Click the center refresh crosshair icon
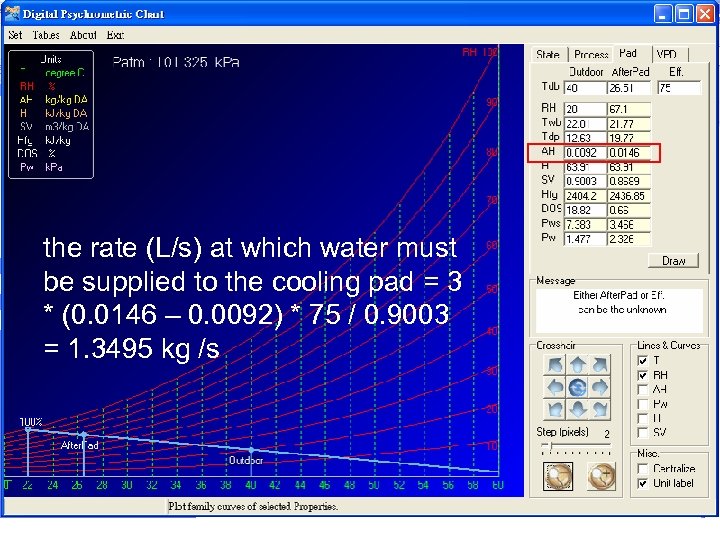Viewport: 720px width, 540px height. [577, 388]
